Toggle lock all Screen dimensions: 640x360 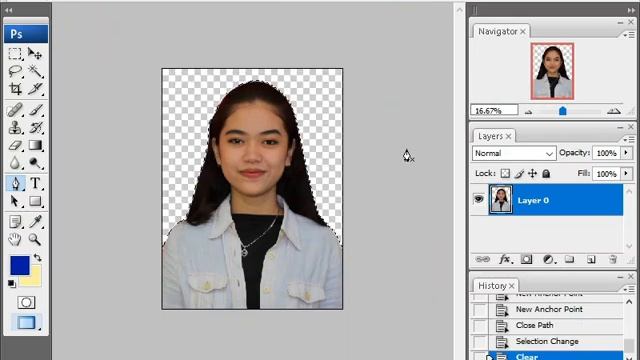click(546, 173)
